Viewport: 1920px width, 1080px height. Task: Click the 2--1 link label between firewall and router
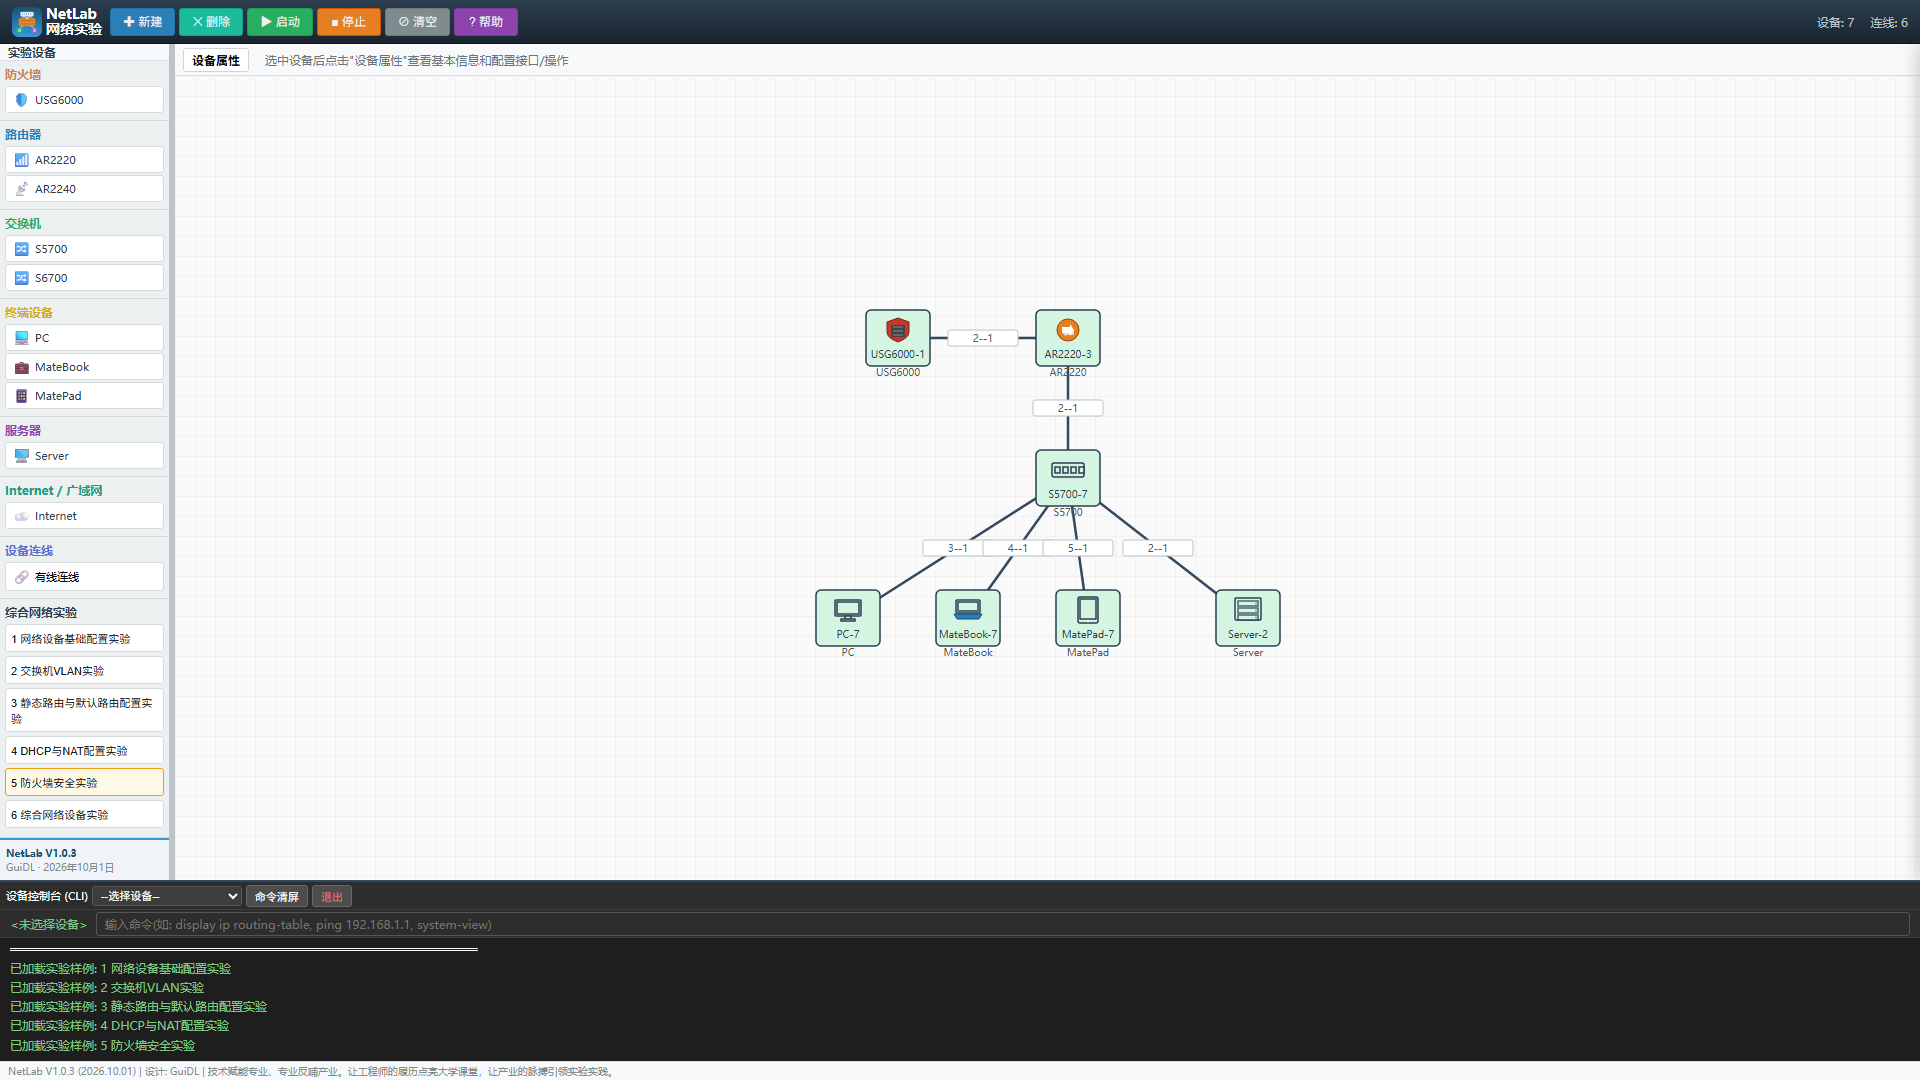coord(983,338)
